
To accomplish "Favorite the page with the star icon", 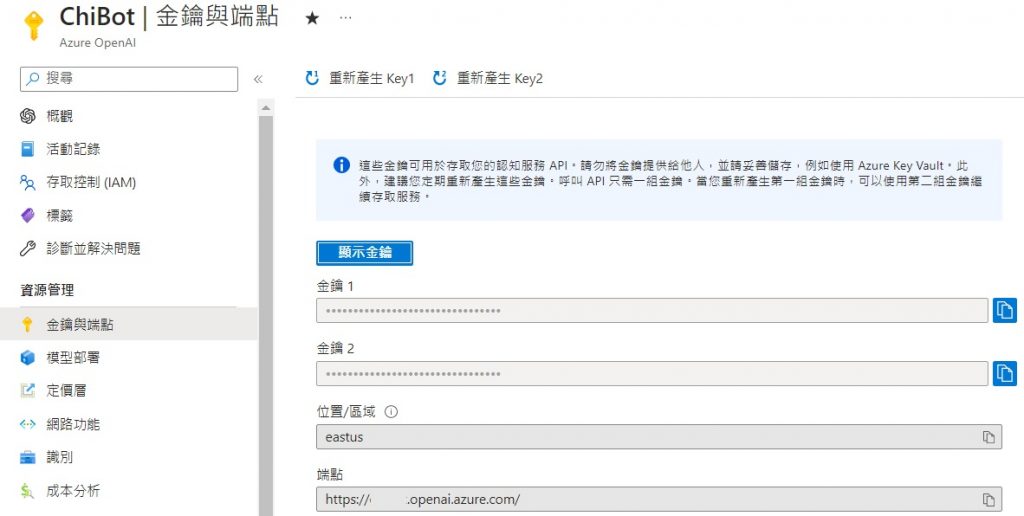I will (x=312, y=18).
